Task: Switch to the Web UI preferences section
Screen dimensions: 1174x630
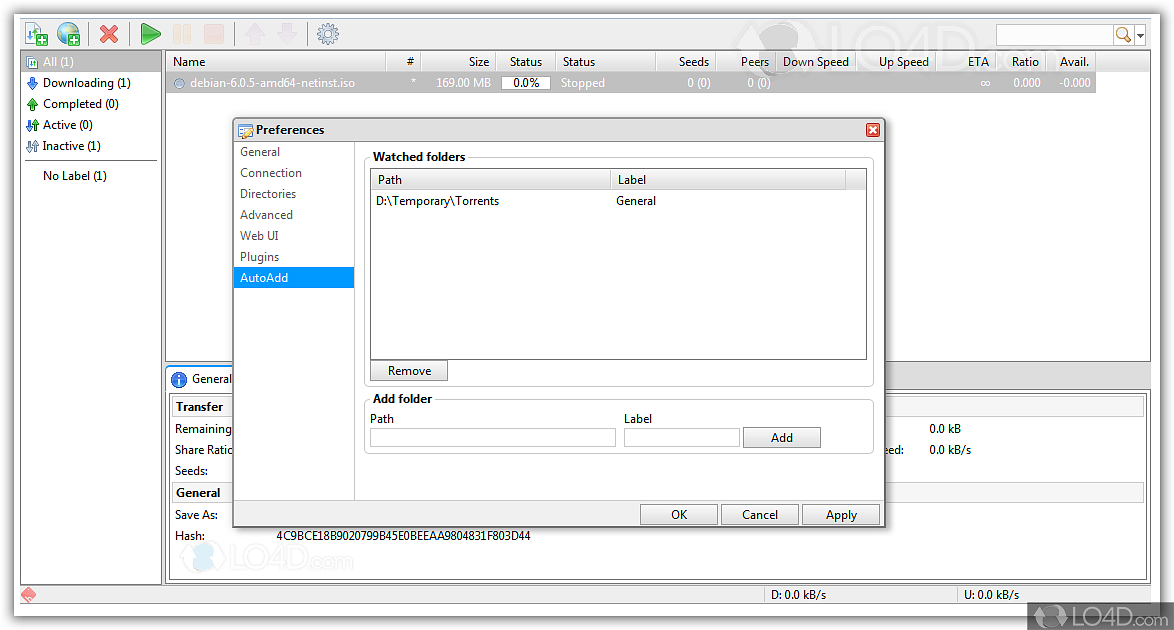Action: [x=259, y=236]
